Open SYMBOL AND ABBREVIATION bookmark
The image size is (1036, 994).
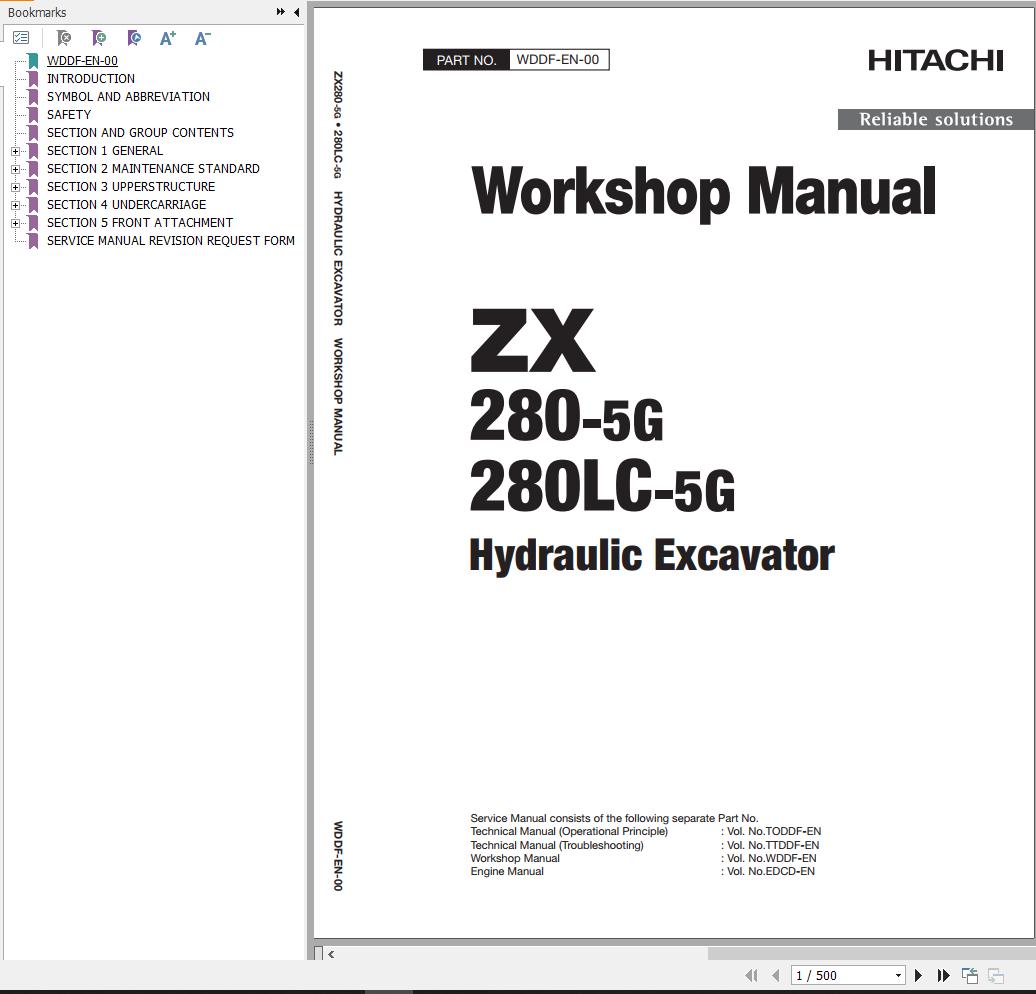[128, 96]
